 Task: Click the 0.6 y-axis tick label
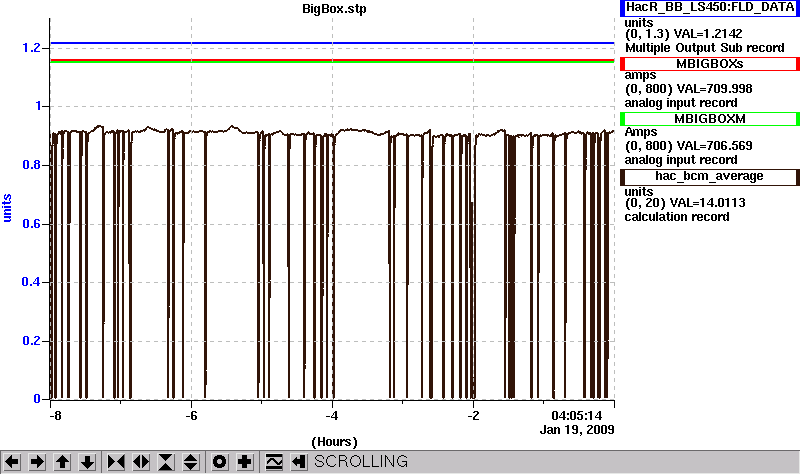click(31, 224)
